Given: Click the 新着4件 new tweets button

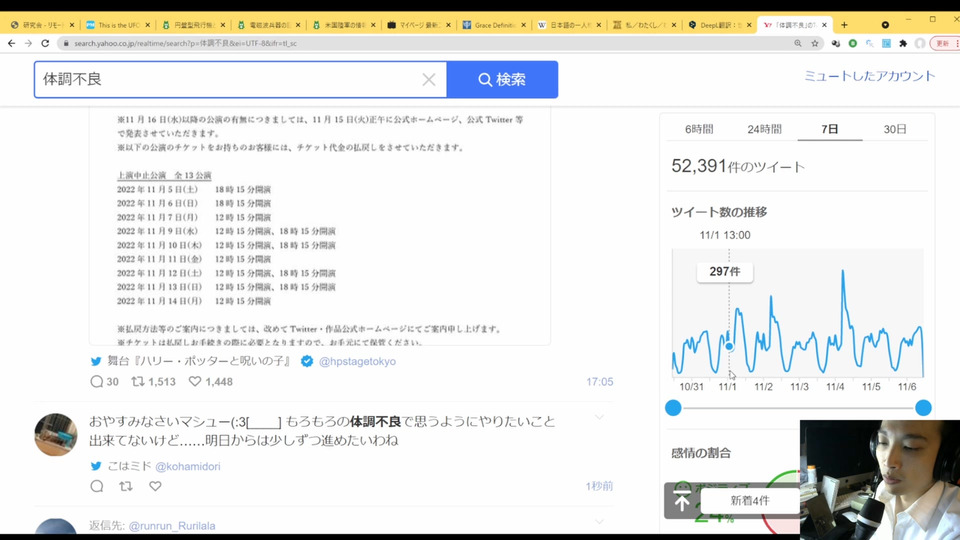Looking at the screenshot, I should [750, 501].
